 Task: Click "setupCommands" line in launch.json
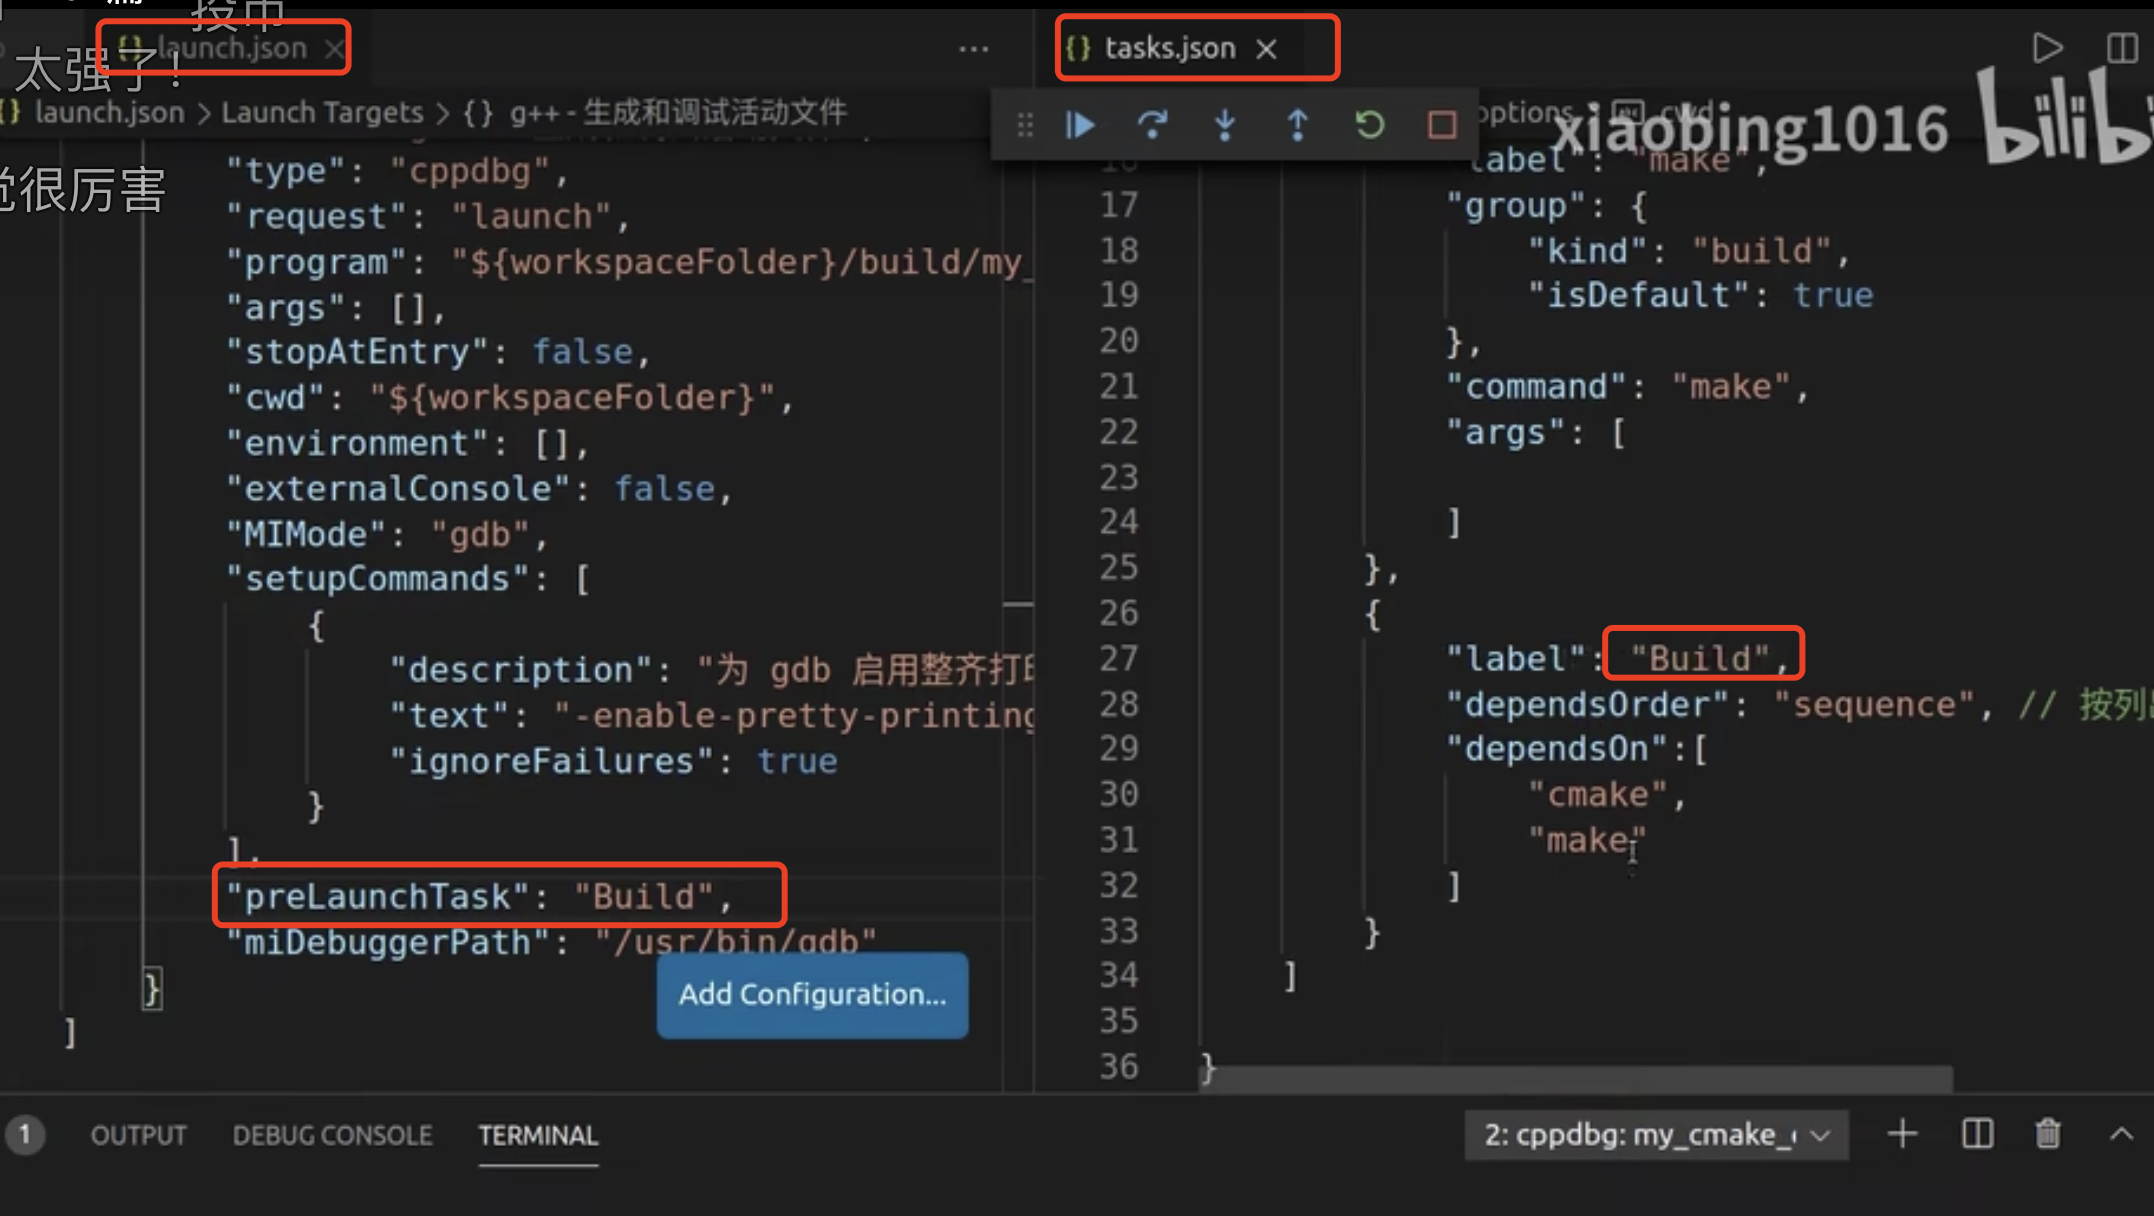point(408,579)
